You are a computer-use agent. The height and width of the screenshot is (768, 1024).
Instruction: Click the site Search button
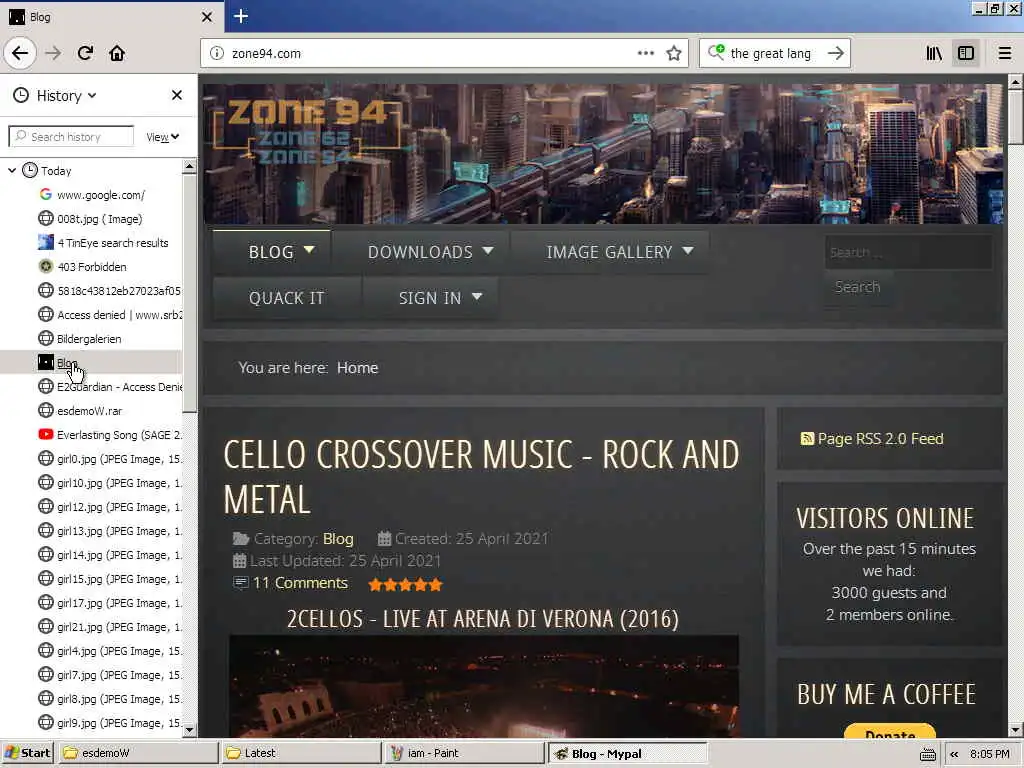pos(857,287)
